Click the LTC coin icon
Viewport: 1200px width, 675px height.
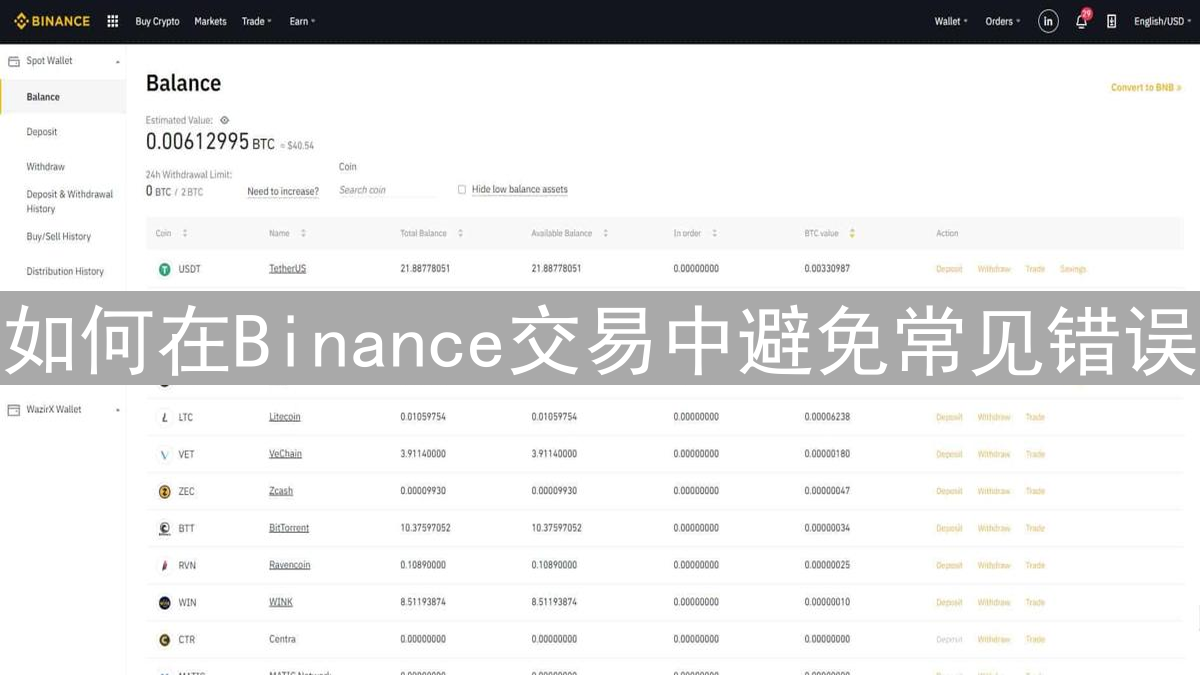[165, 417]
